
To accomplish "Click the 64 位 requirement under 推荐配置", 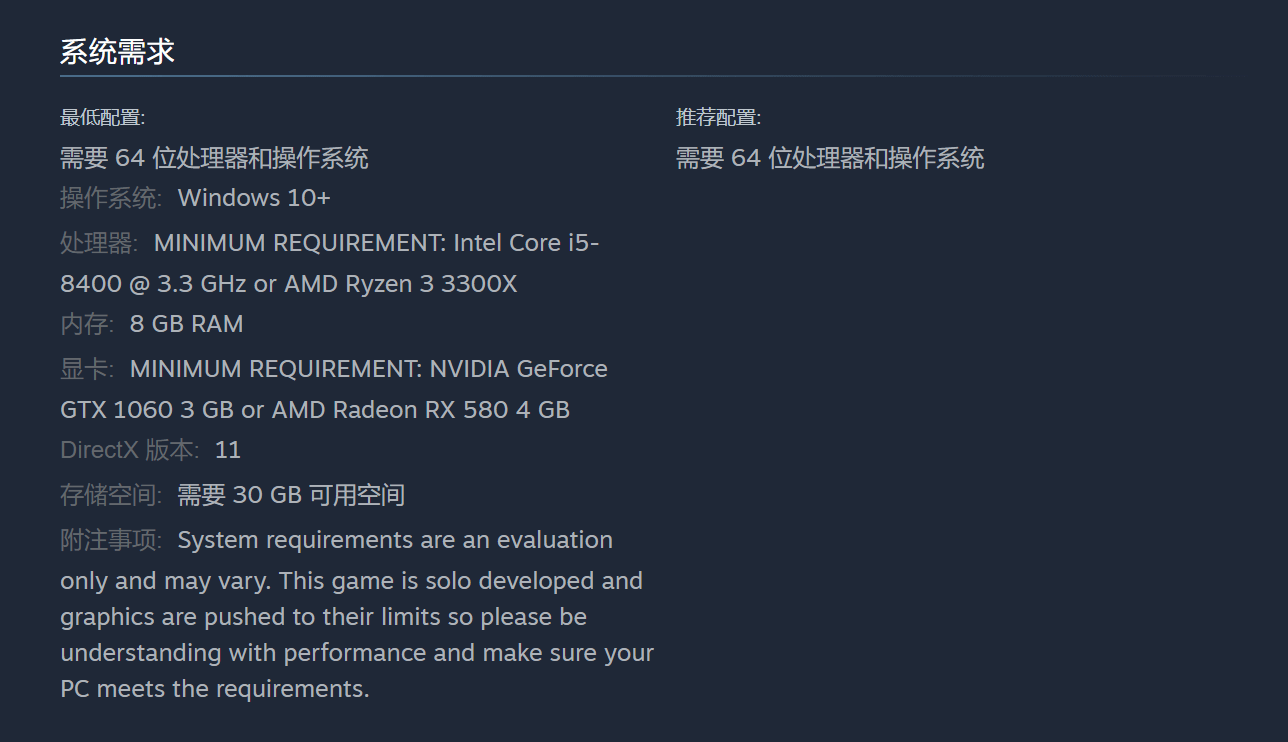I will [830, 158].
